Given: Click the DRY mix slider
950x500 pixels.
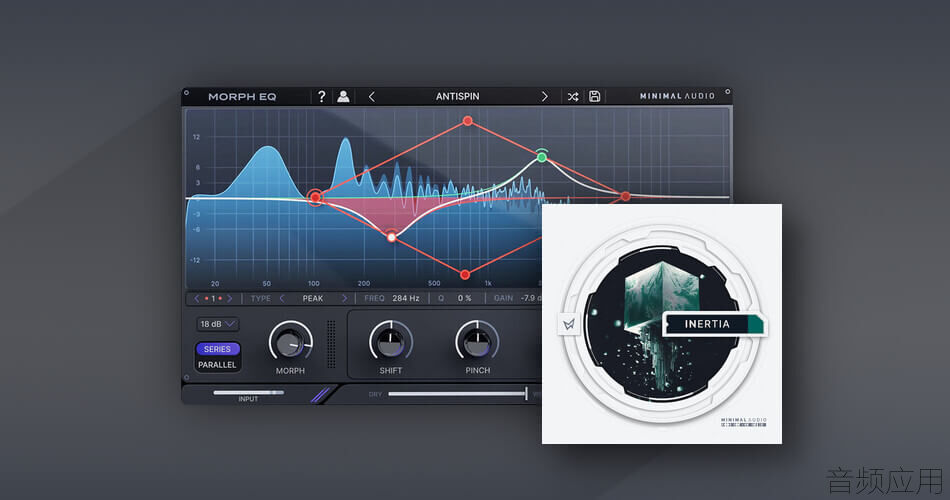Looking at the screenshot, I should point(457,394).
